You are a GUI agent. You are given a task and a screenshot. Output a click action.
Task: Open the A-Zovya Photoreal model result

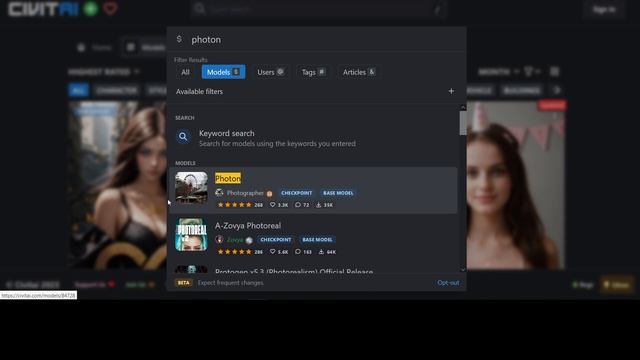point(313,237)
